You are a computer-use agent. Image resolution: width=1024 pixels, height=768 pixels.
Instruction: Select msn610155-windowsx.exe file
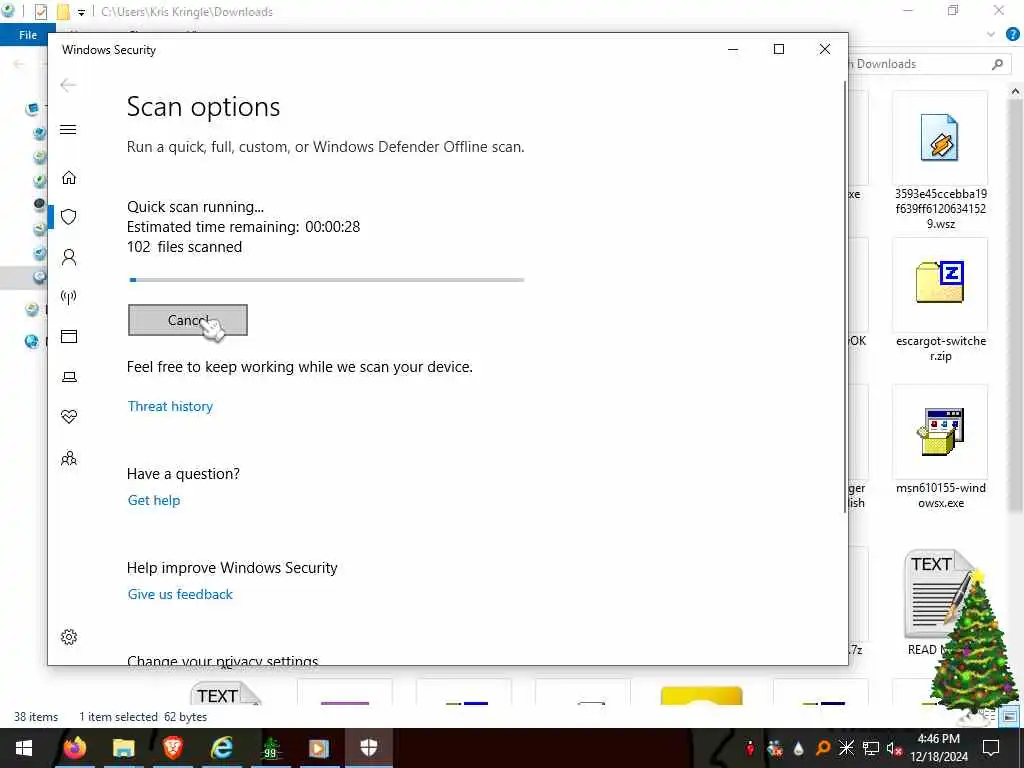940,448
